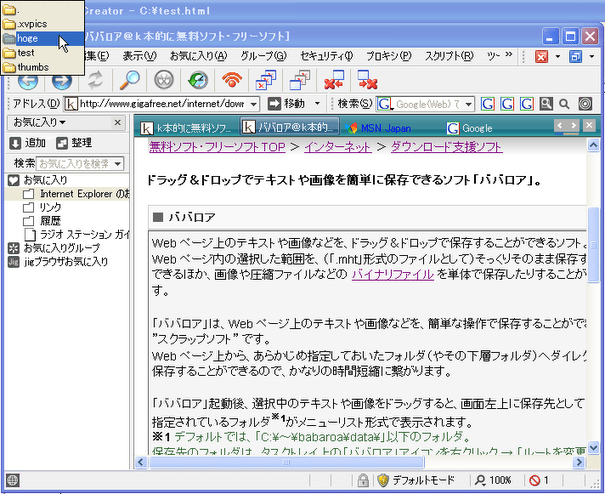Click blue window restore icon in menu bar
Image resolution: width=605 pixels, height=494 pixels.
[575, 57]
